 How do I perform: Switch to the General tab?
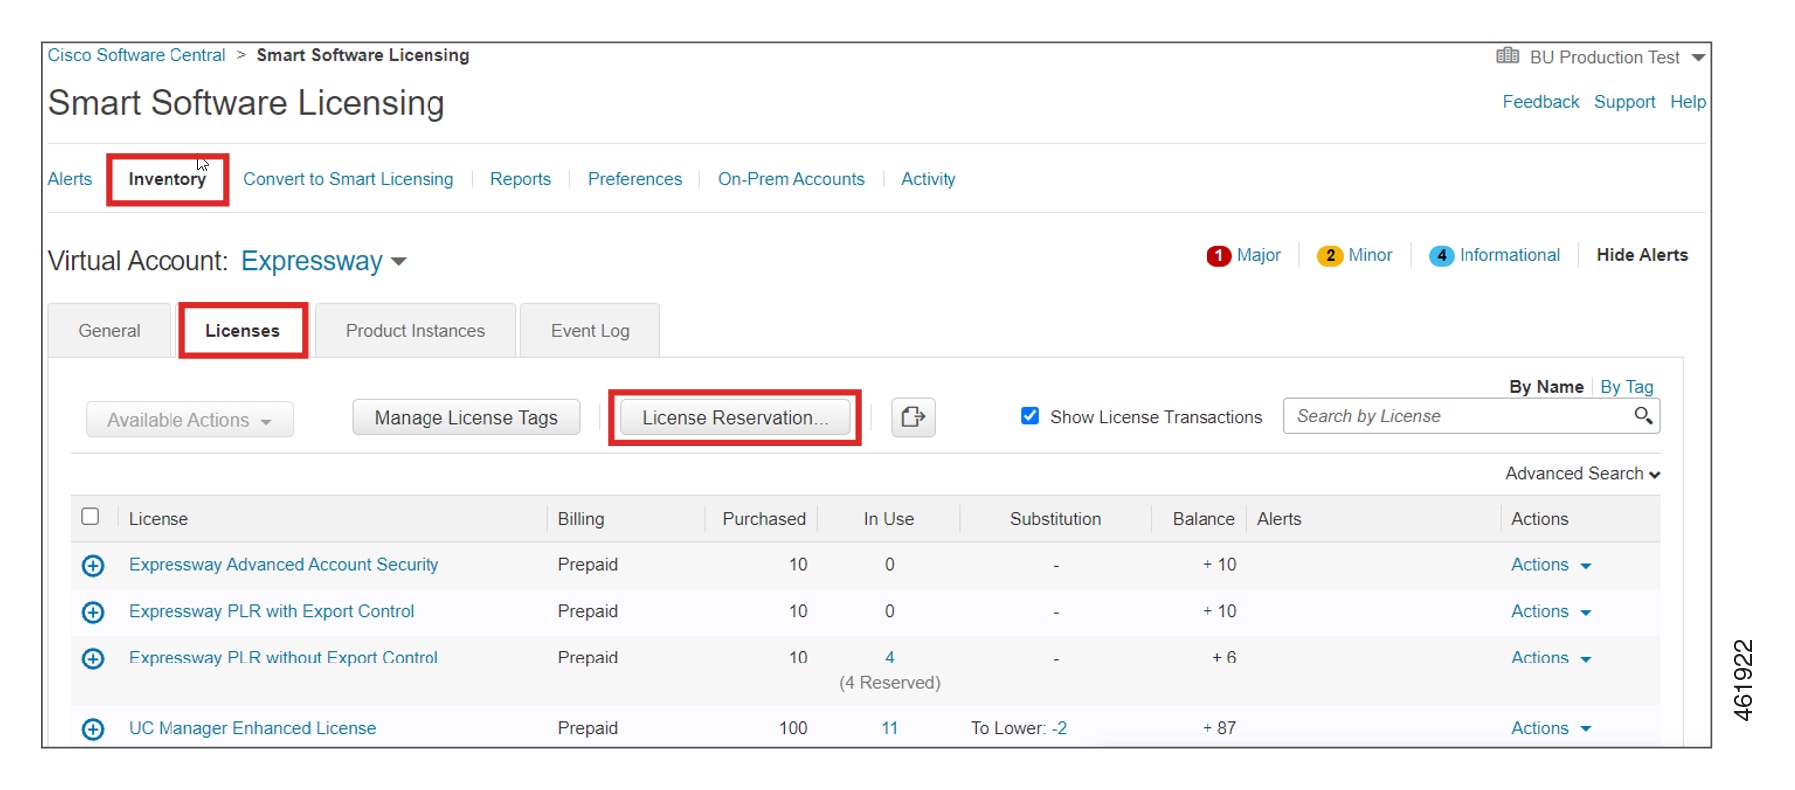[x=110, y=331]
